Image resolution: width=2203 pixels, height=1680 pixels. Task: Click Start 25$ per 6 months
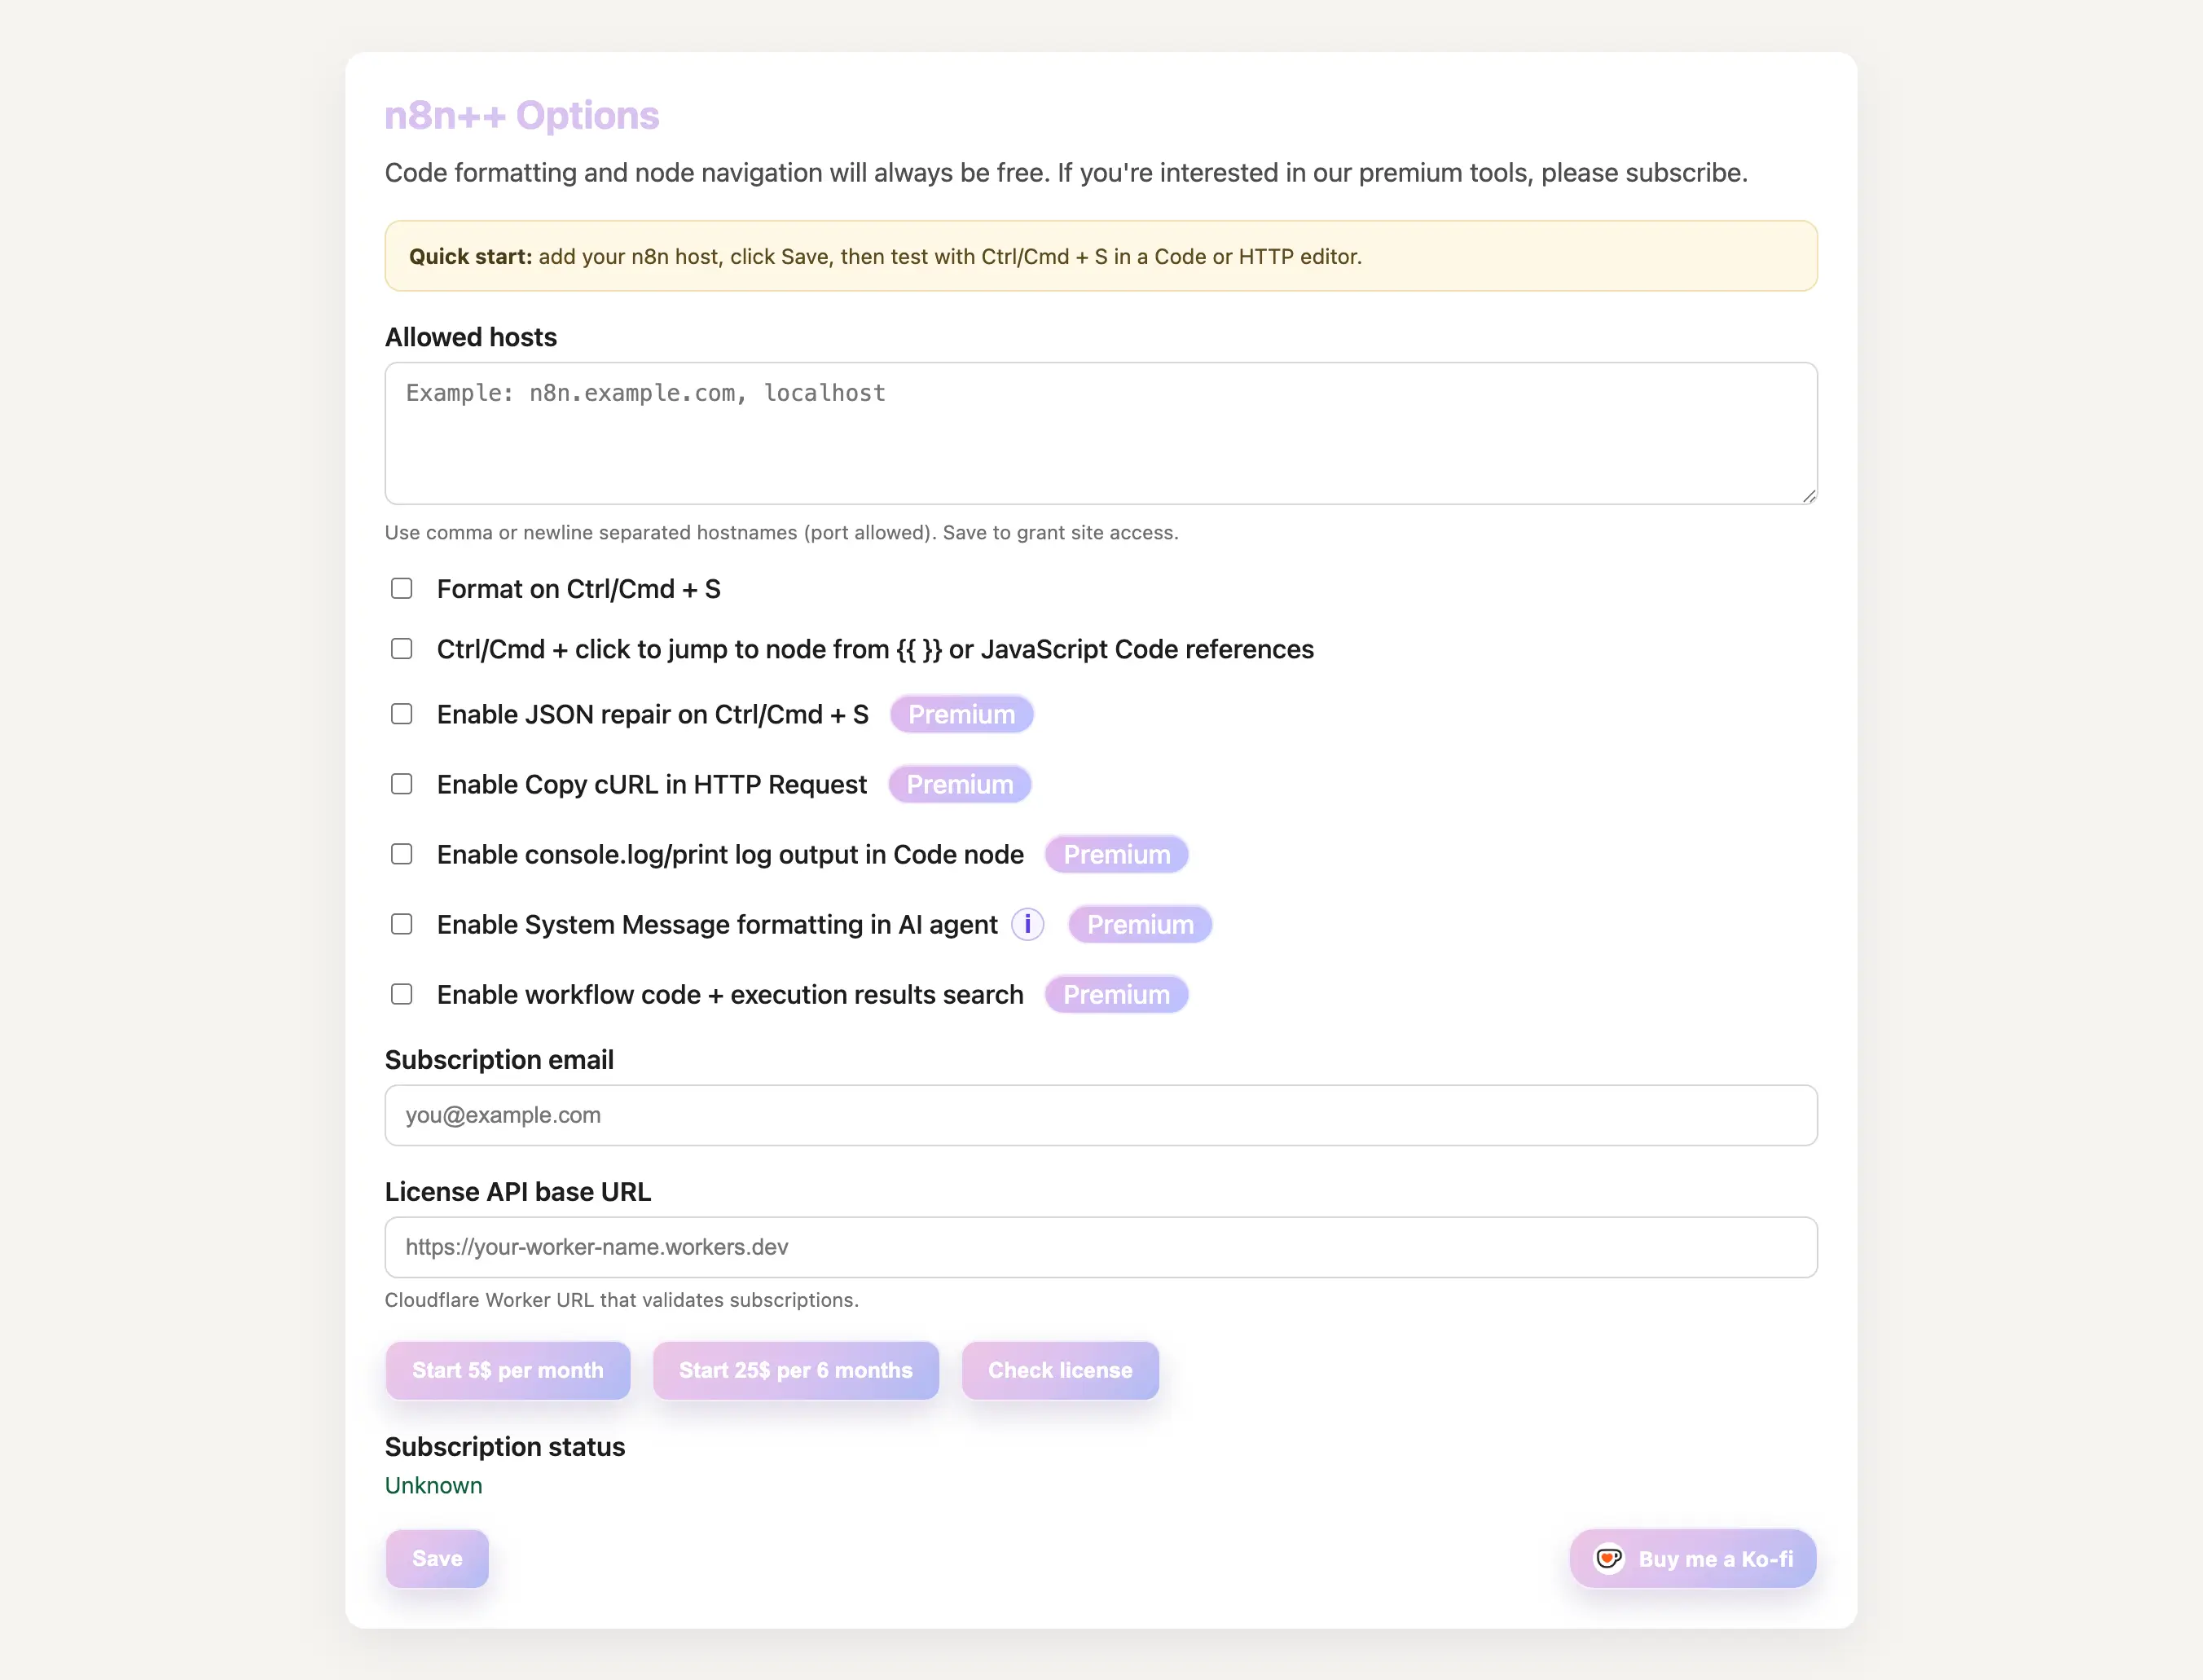click(795, 1370)
